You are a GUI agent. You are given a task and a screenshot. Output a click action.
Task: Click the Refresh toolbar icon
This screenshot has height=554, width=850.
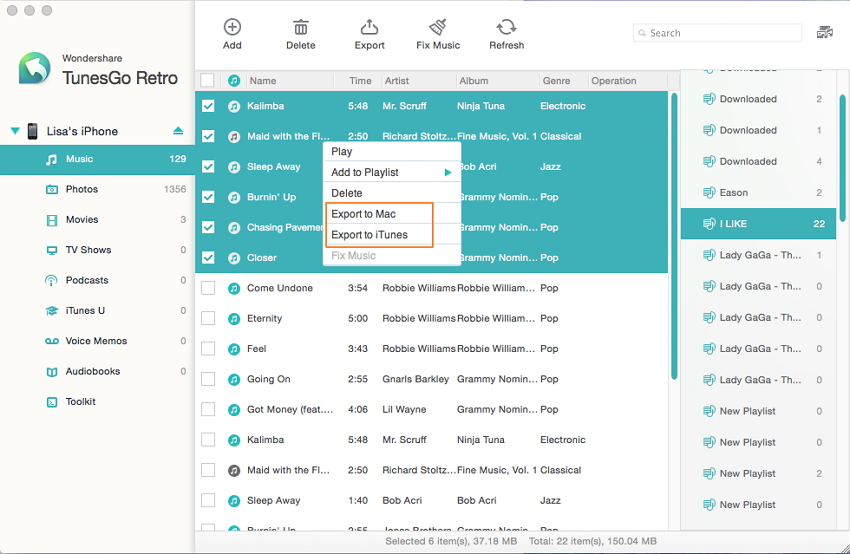506,28
